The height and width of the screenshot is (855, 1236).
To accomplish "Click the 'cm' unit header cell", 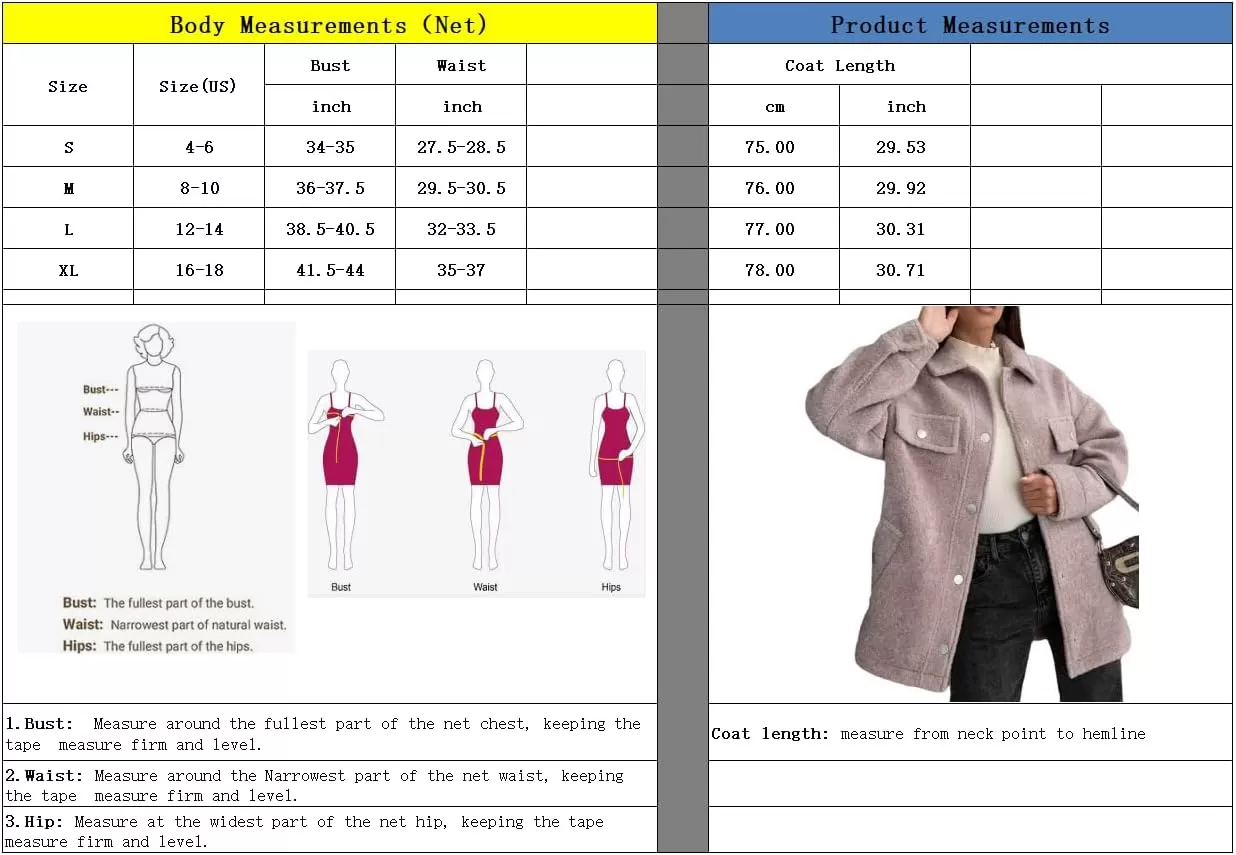I will (x=774, y=106).
